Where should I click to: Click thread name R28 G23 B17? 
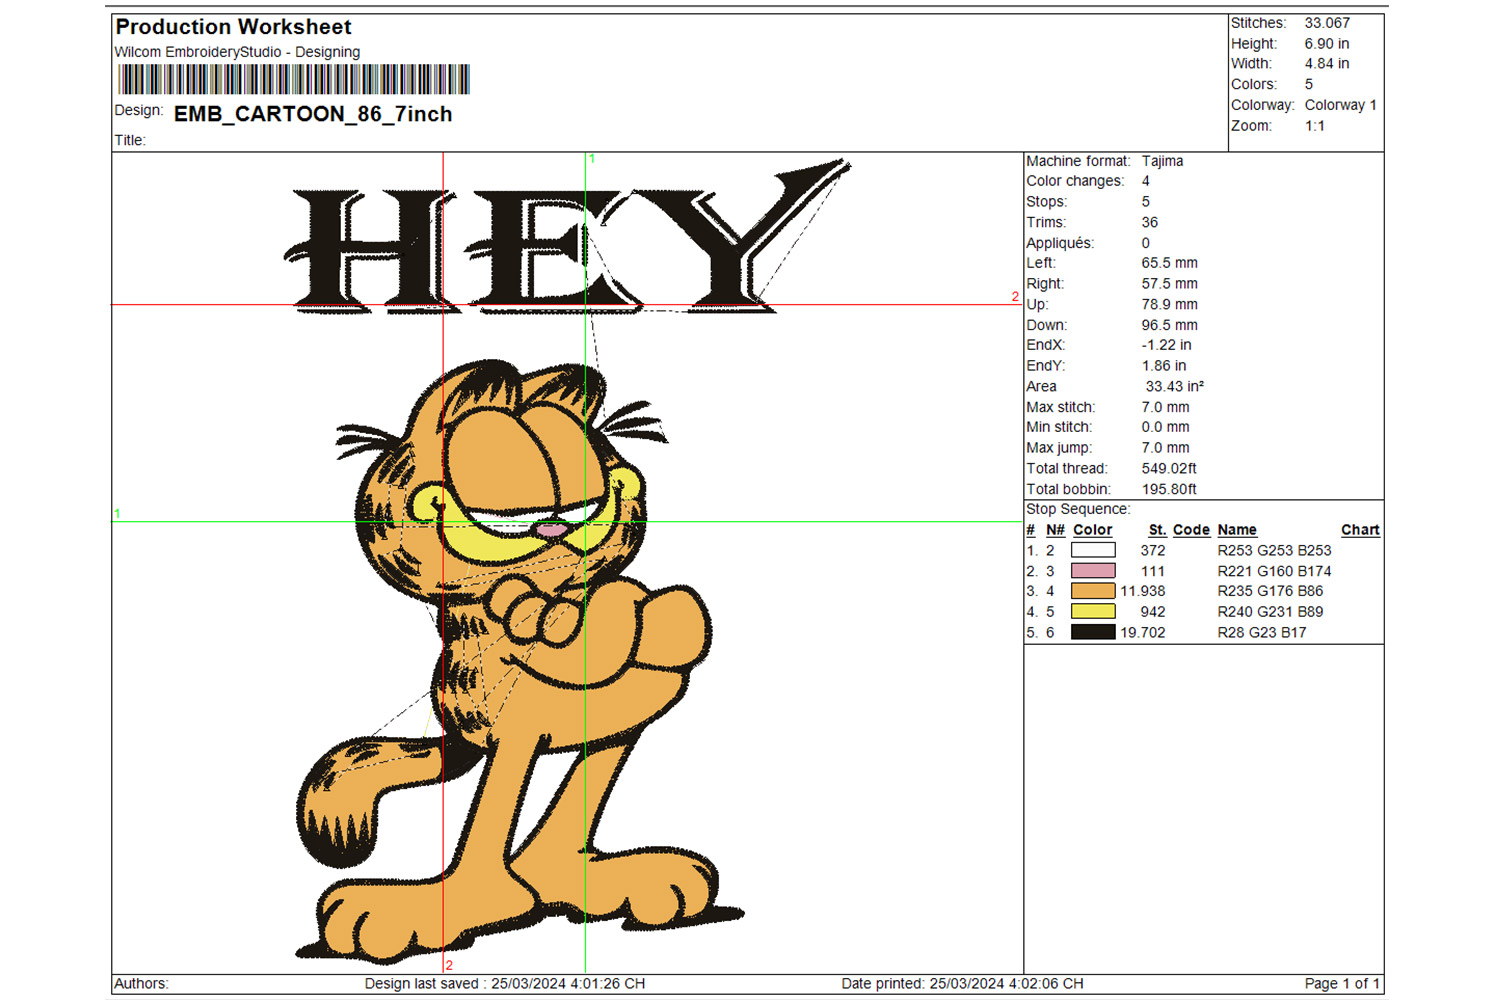(x=1261, y=632)
